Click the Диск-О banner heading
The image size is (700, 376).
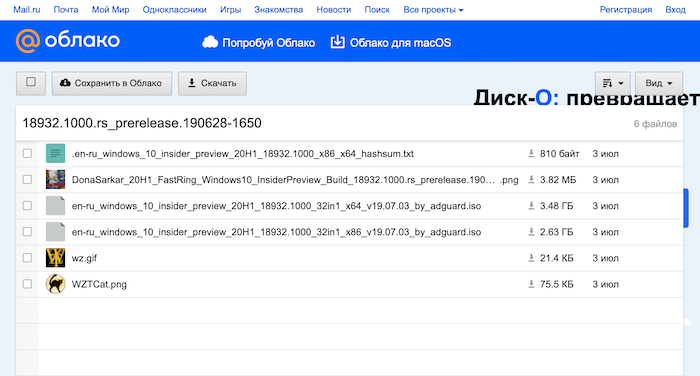(x=586, y=97)
